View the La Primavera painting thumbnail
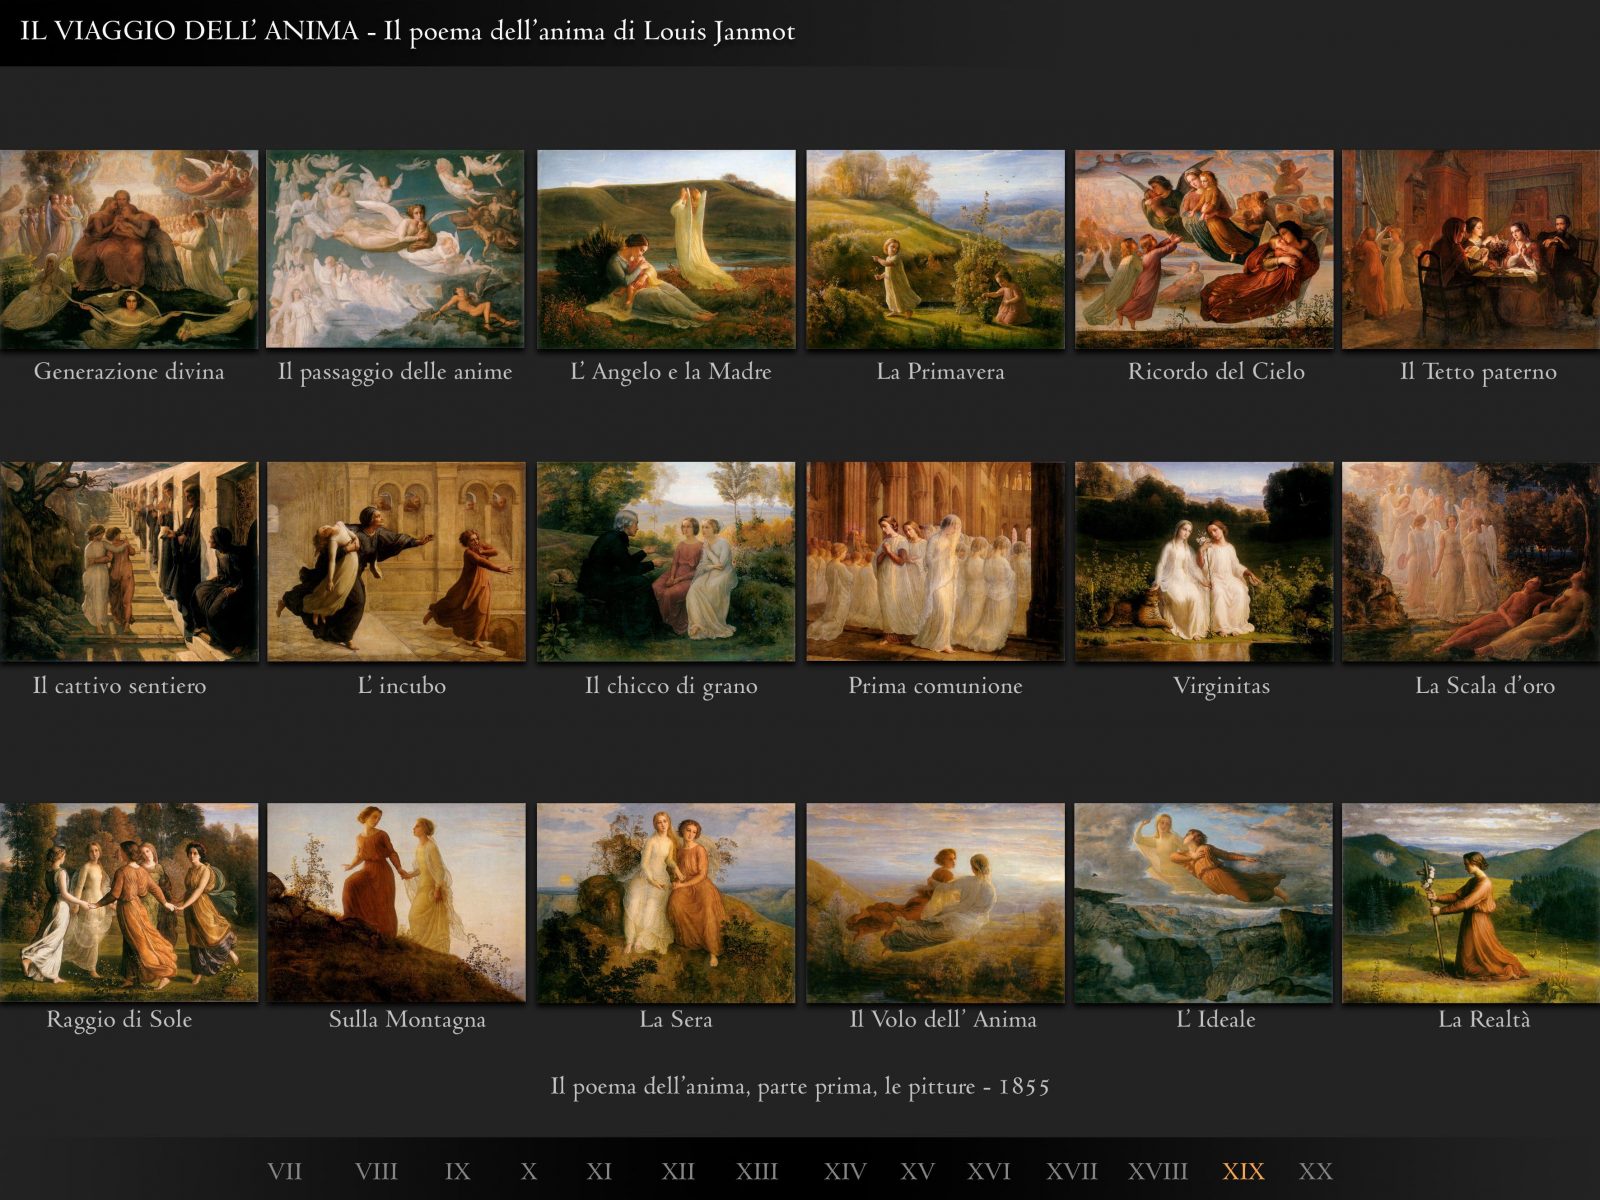Screen dimensions: 1600x1200 [x=935, y=250]
